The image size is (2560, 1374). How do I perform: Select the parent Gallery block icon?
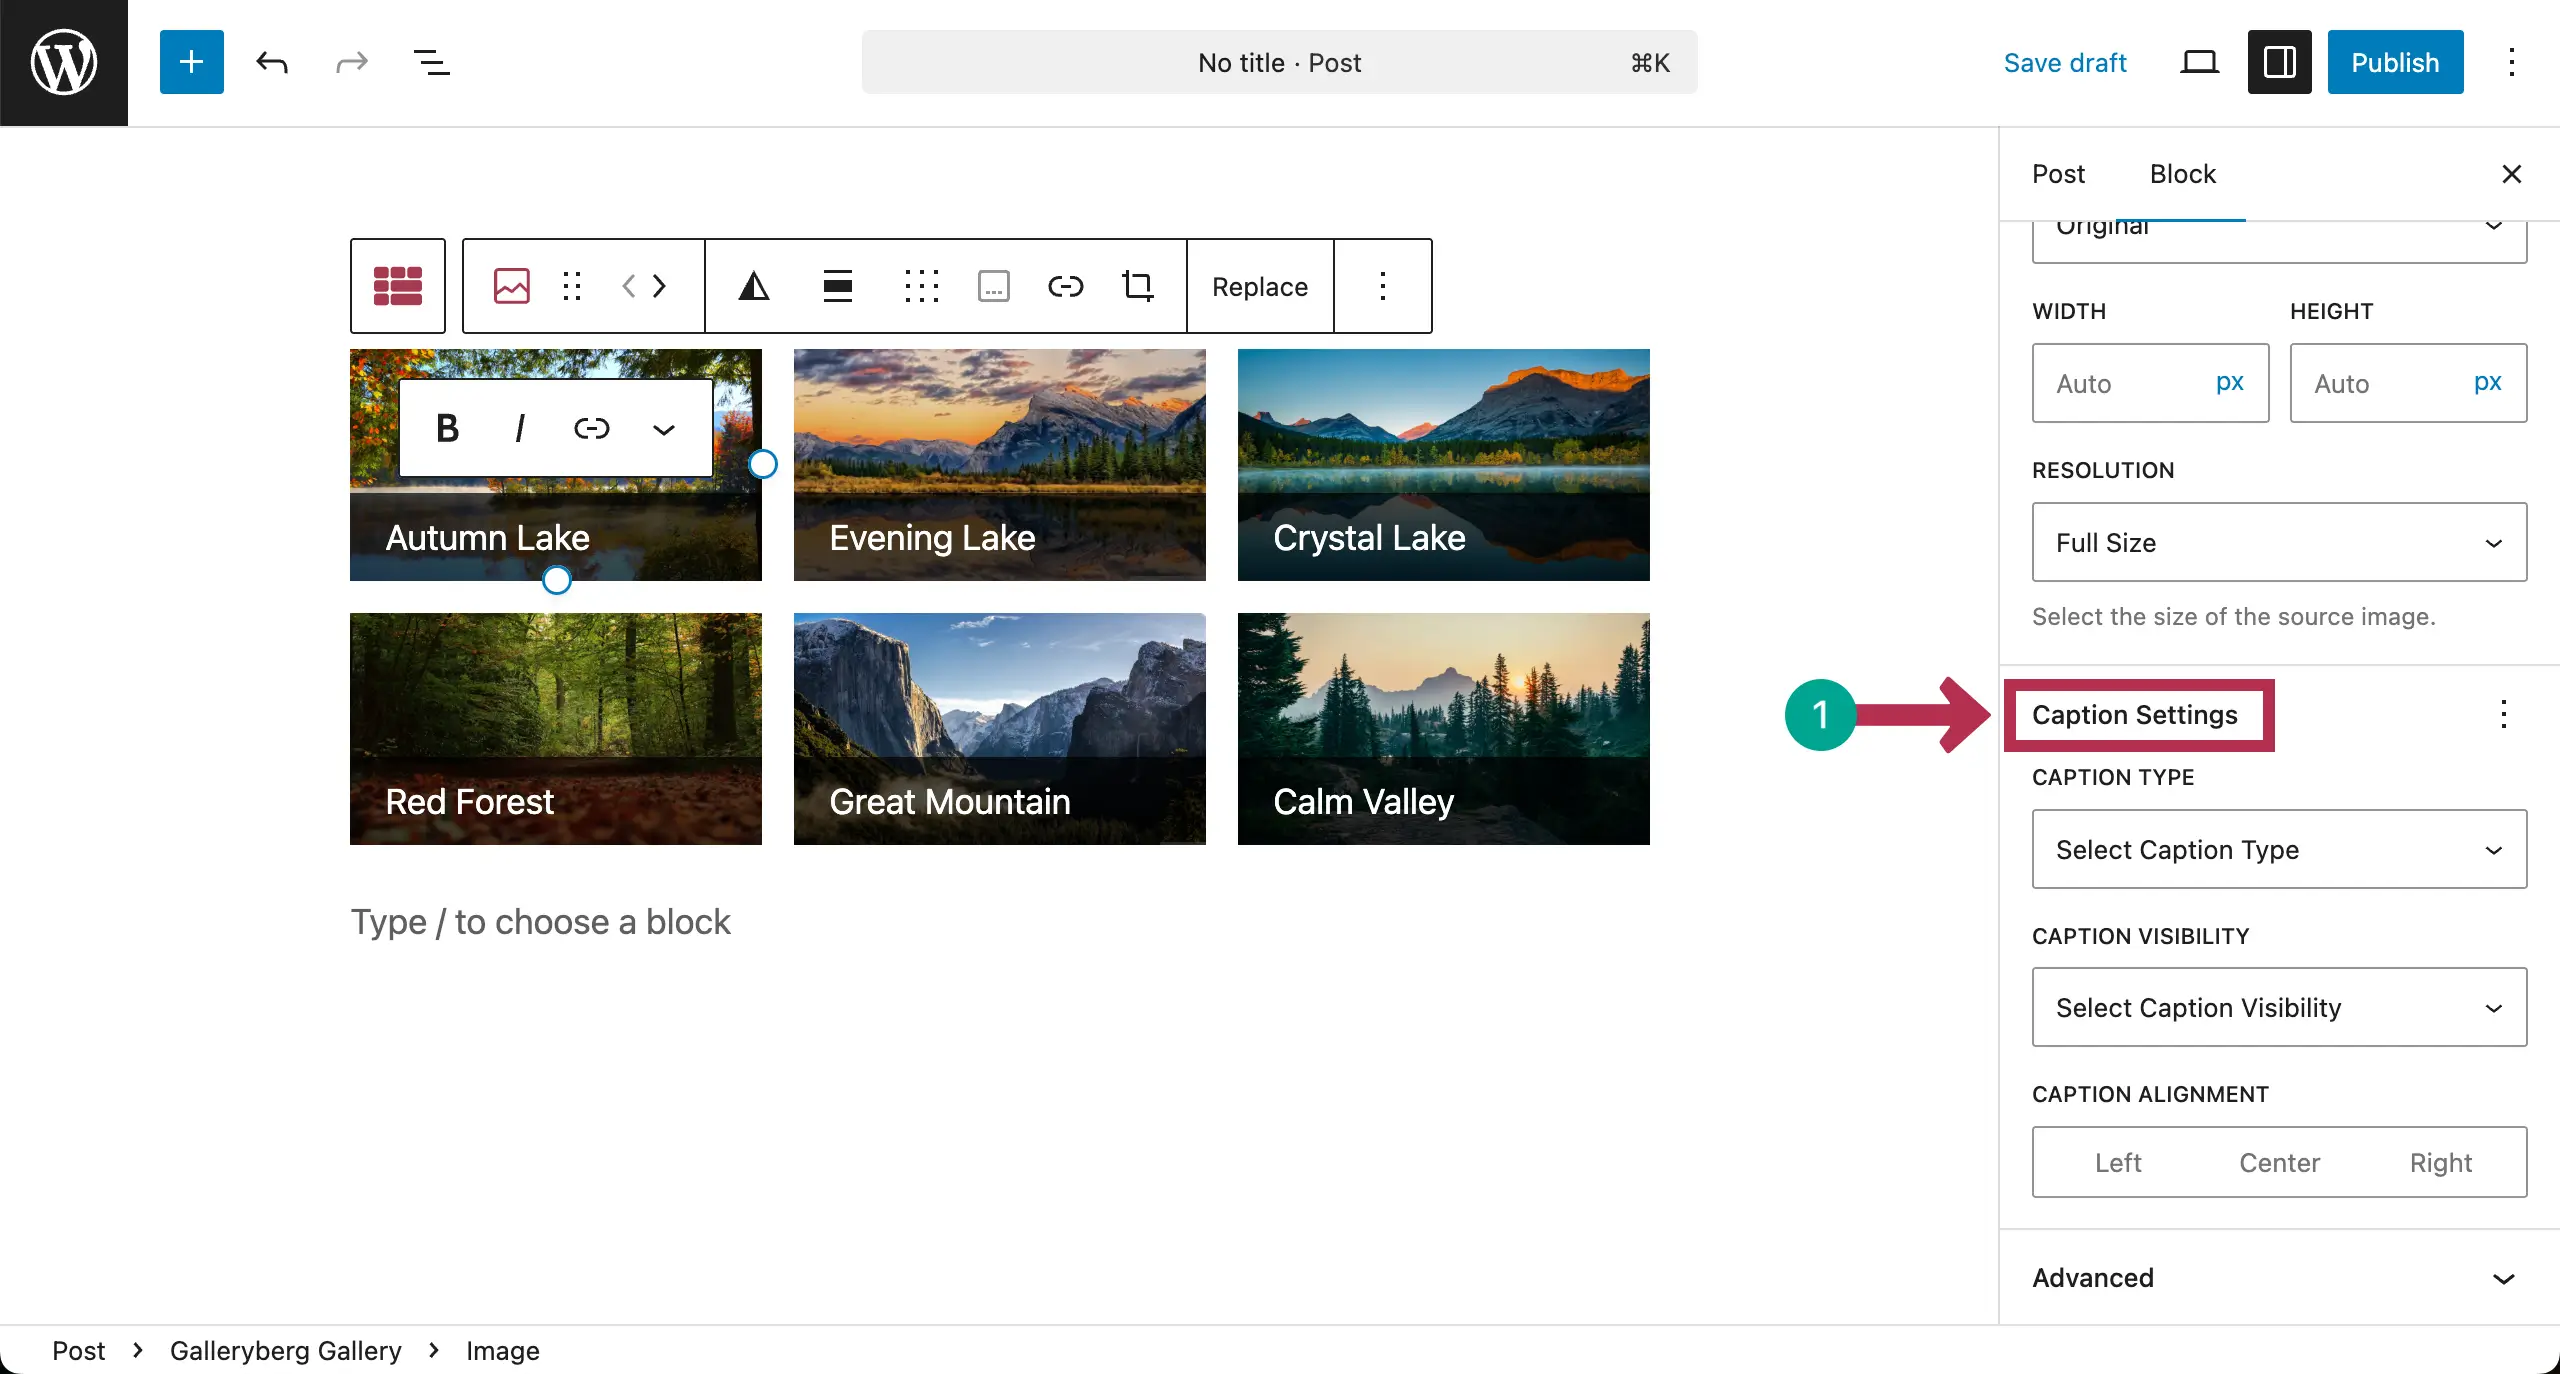[x=397, y=286]
